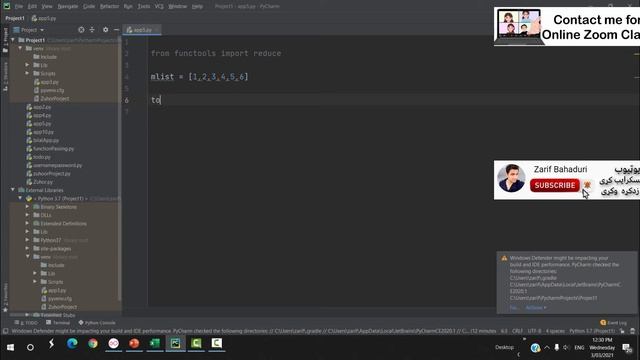This screenshot has width=640, height=360.
Task: Click the notification bell next to SUBSCRIBE
Action: pyautogui.click(x=587, y=185)
